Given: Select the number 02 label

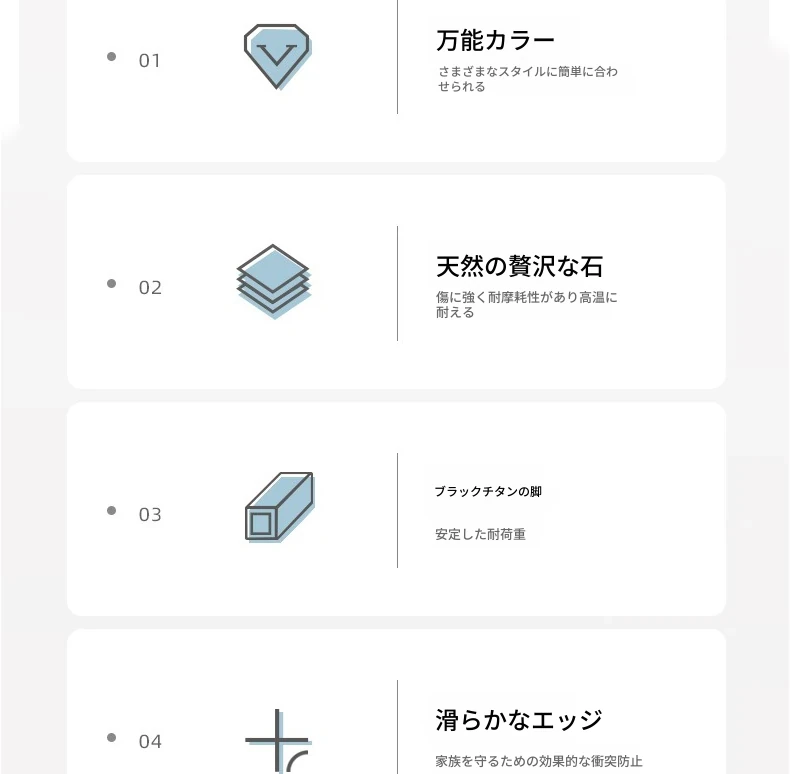Looking at the screenshot, I should pyautogui.click(x=150, y=288).
